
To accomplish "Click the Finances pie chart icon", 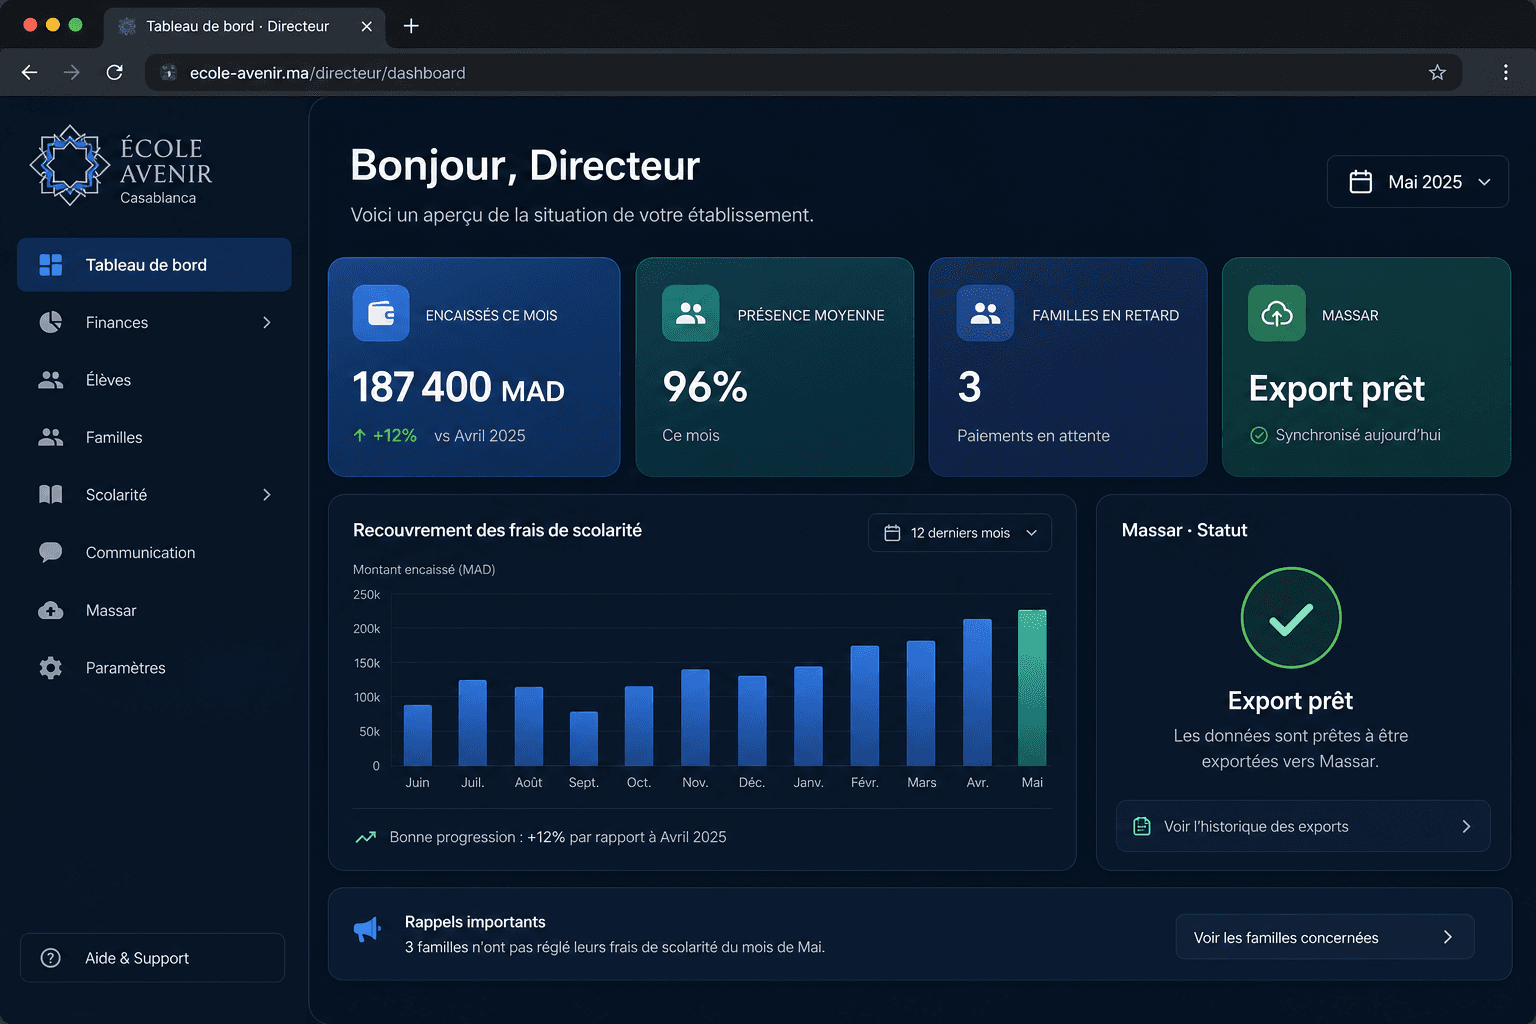I will pos(51,322).
